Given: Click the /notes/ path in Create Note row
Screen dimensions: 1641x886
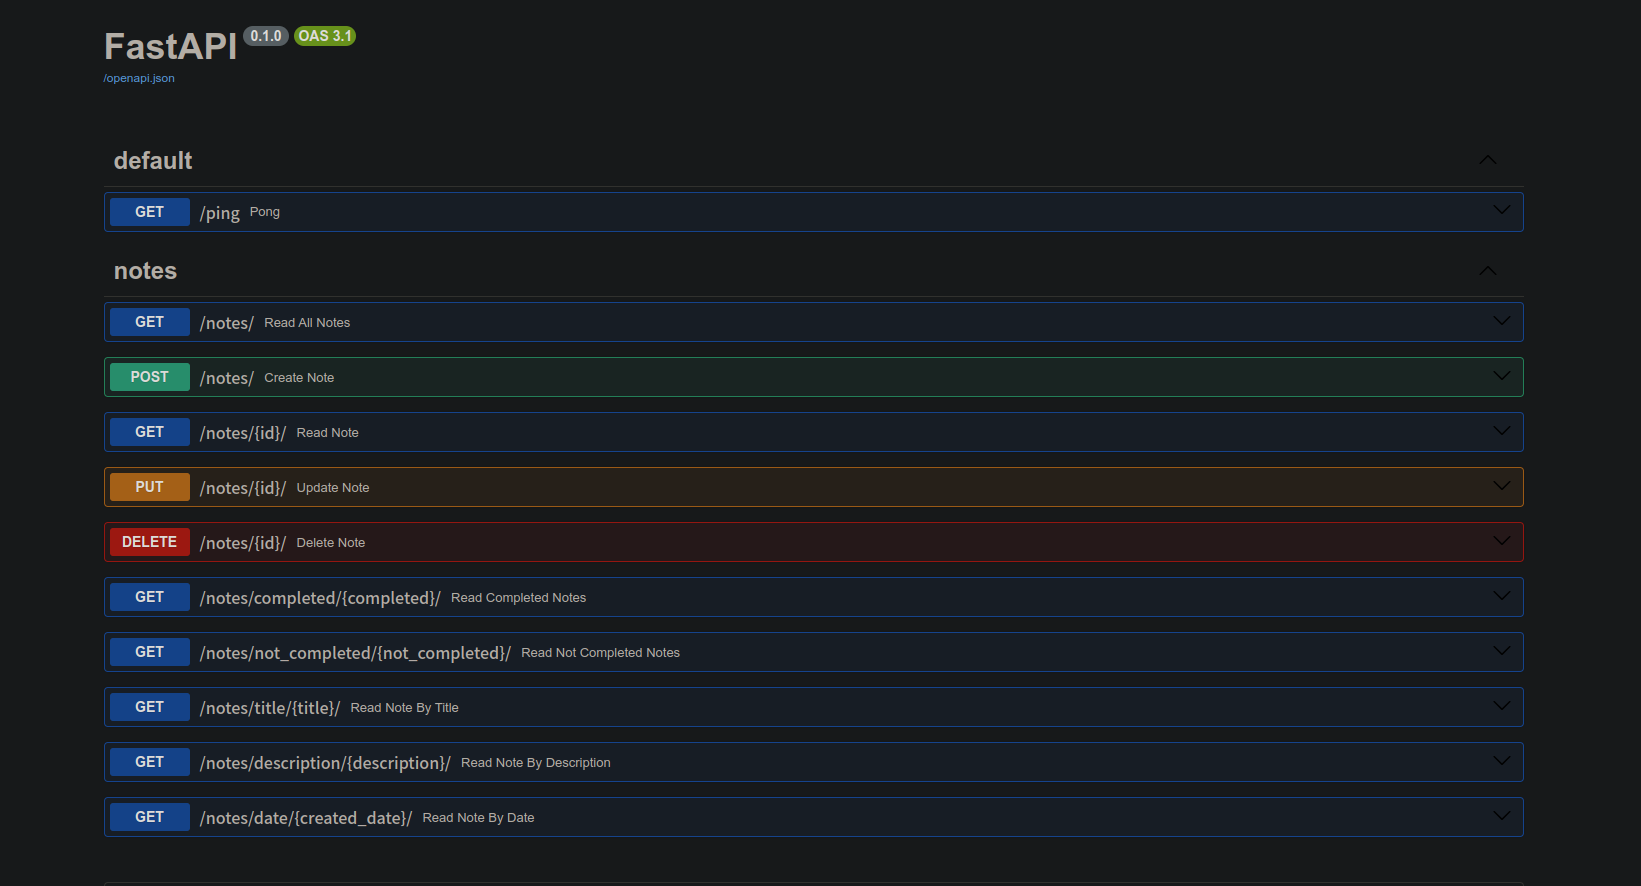Looking at the screenshot, I should click(227, 378).
